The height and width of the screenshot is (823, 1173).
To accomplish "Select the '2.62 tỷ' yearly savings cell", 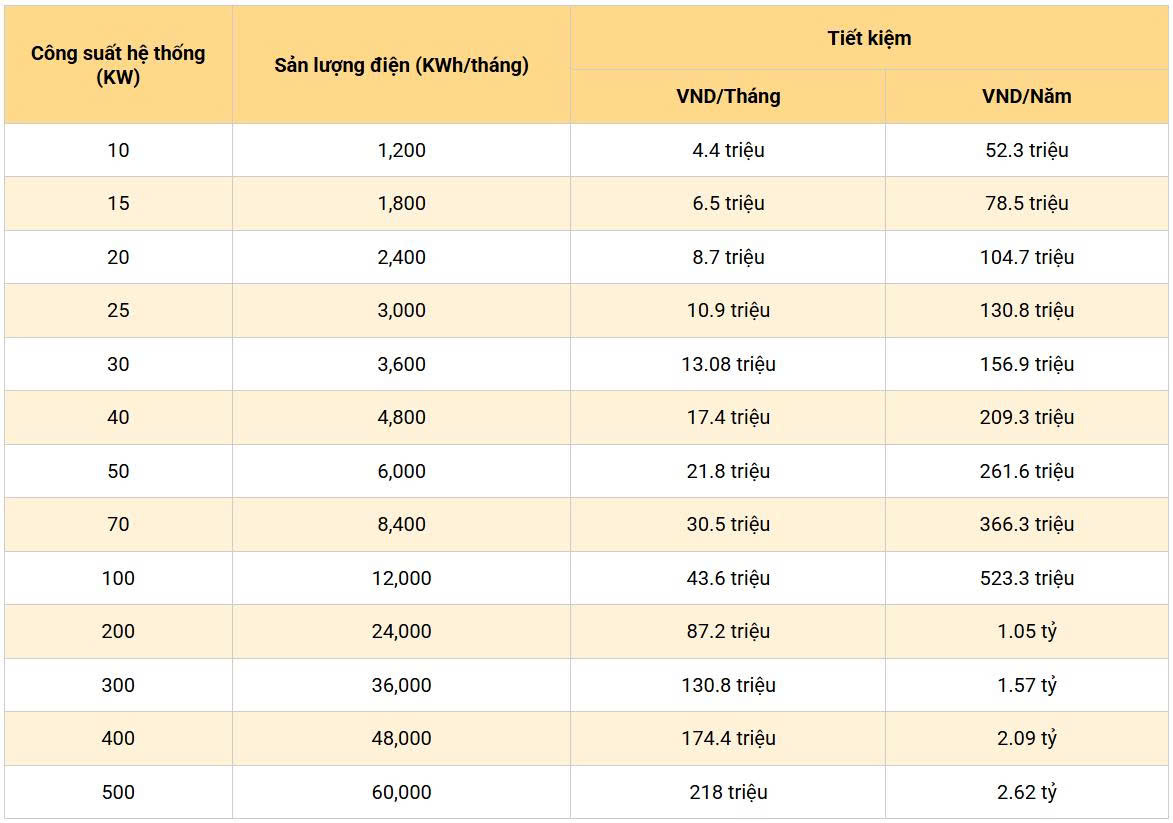I will (1027, 792).
